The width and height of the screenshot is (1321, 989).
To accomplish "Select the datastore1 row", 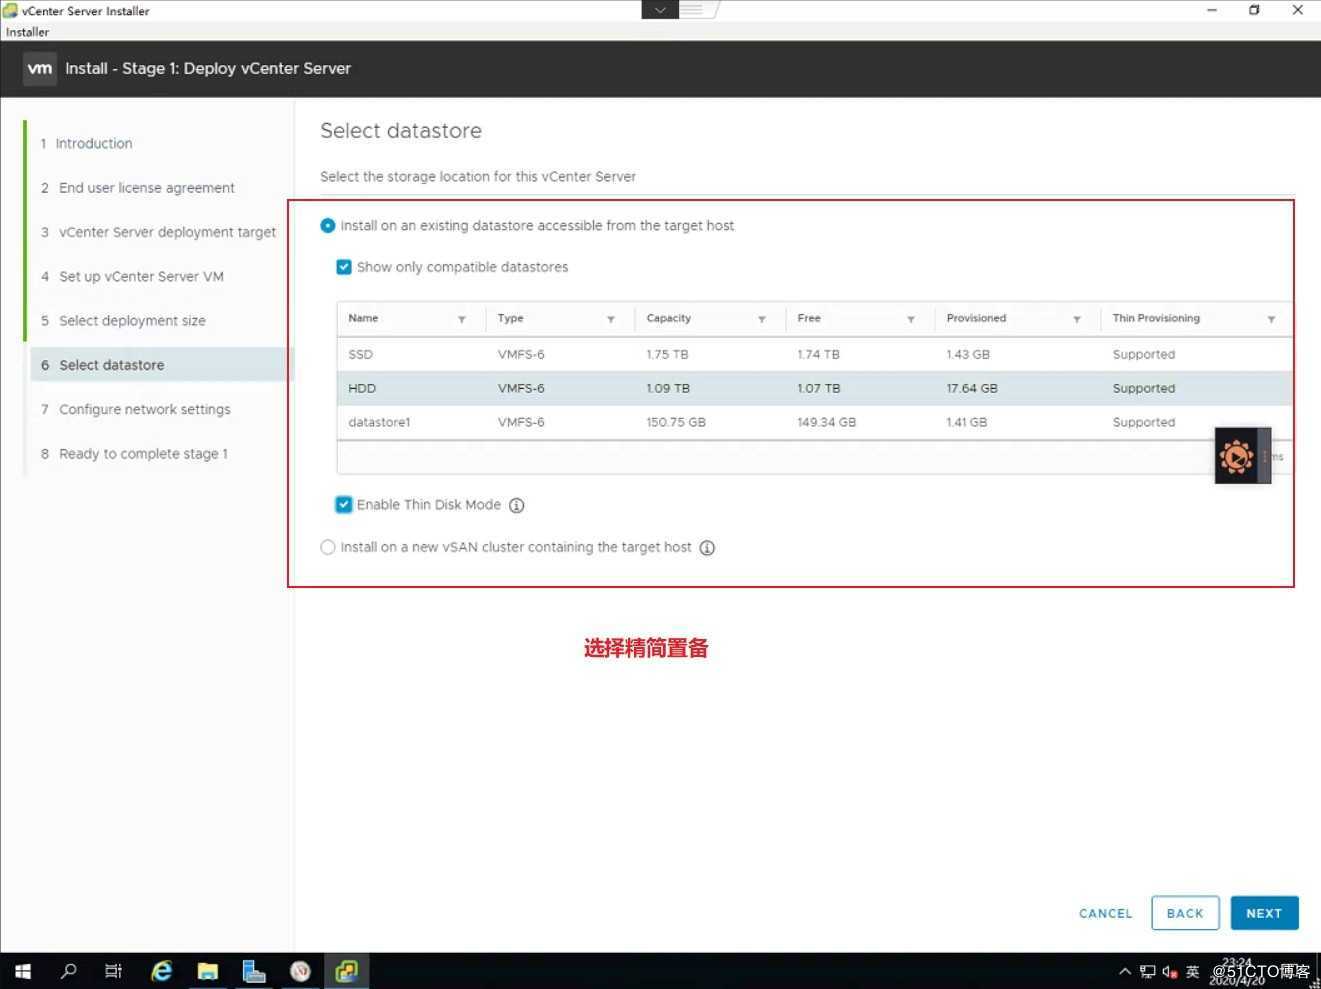I will (x=814, y=422).
